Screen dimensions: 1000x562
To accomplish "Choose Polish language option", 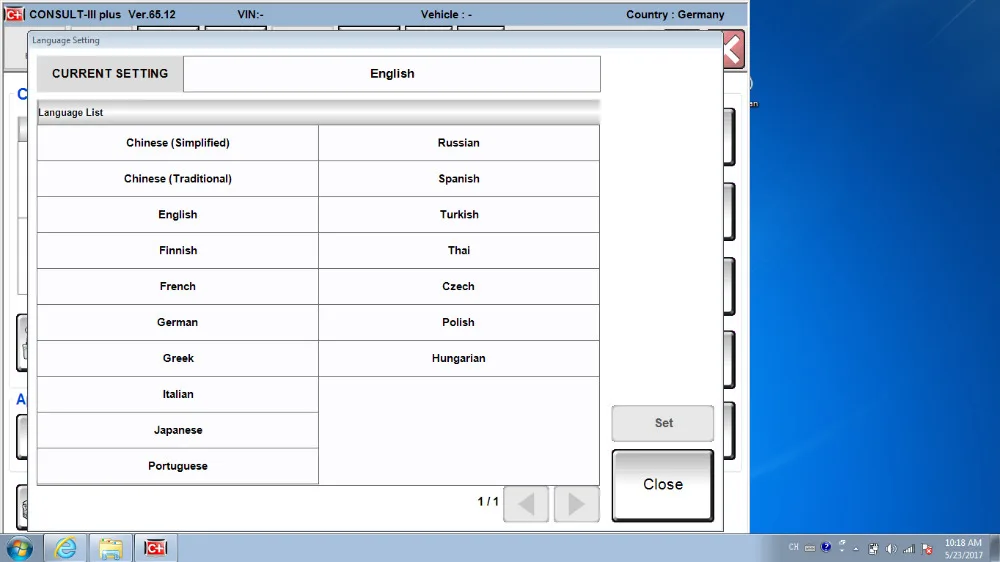I will [459, 322].
